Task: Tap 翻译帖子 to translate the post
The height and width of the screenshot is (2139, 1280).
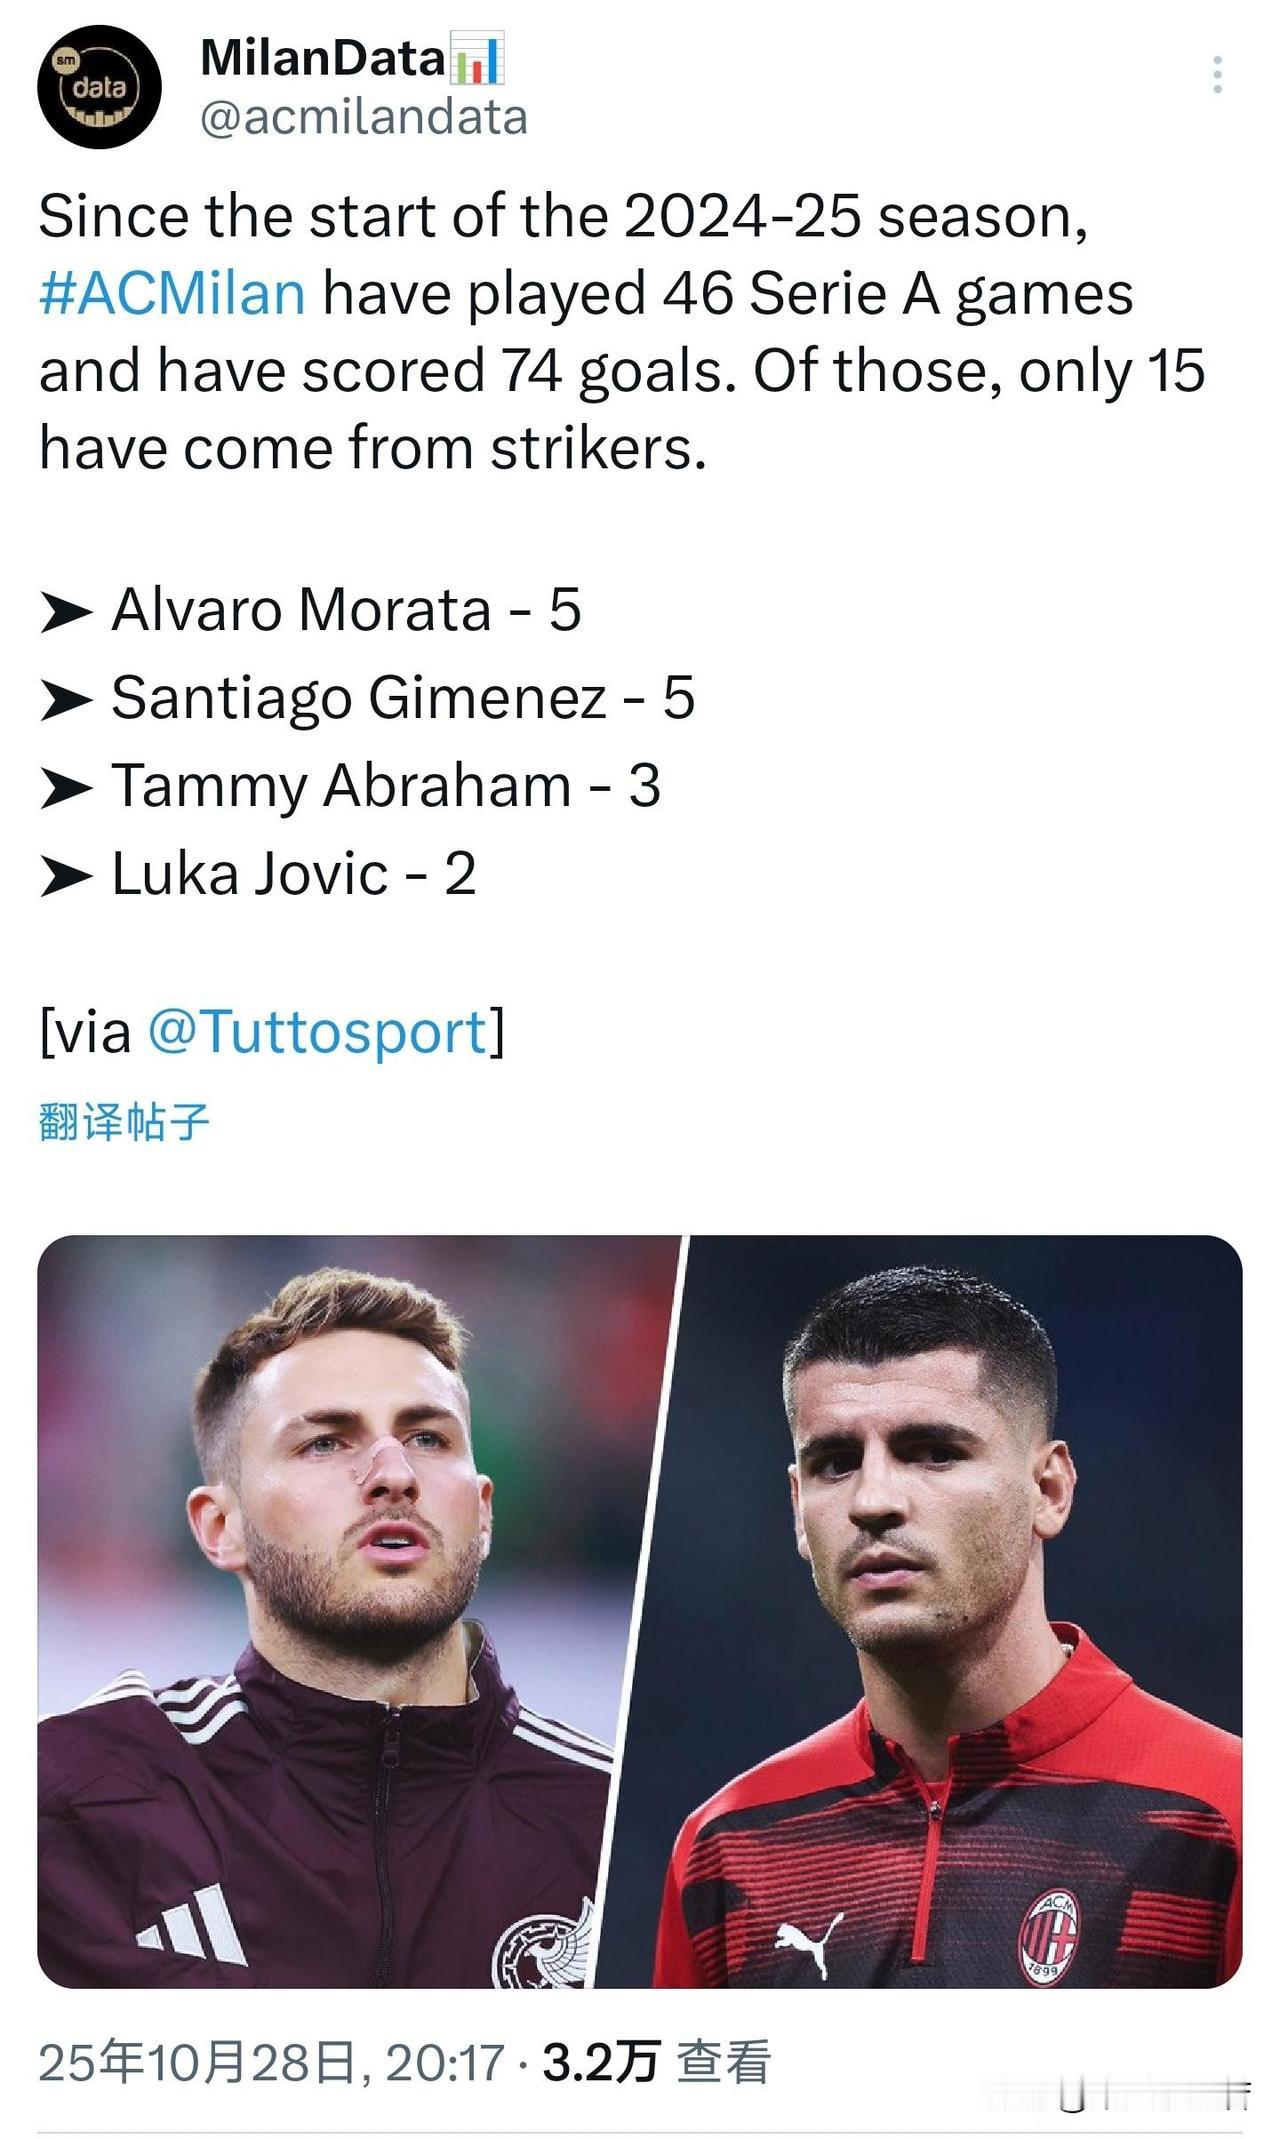Action: 124,1121
